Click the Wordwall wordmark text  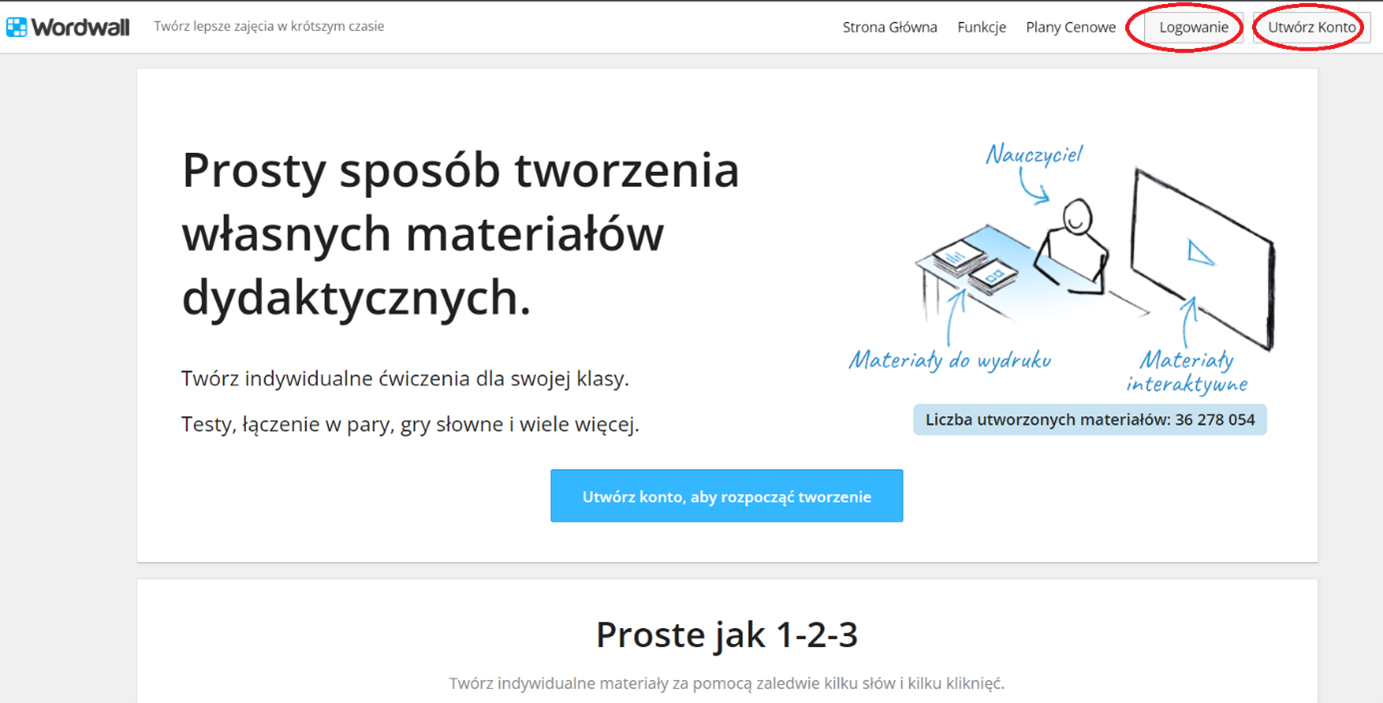80,26
